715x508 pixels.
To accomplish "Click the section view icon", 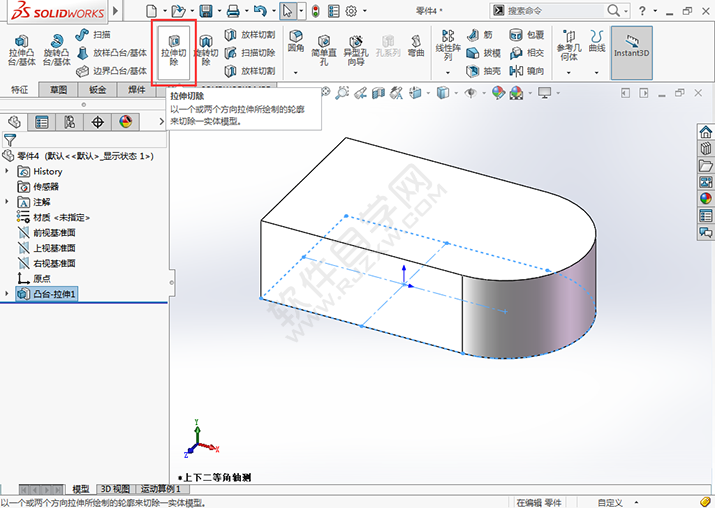I will pos(378,93).
